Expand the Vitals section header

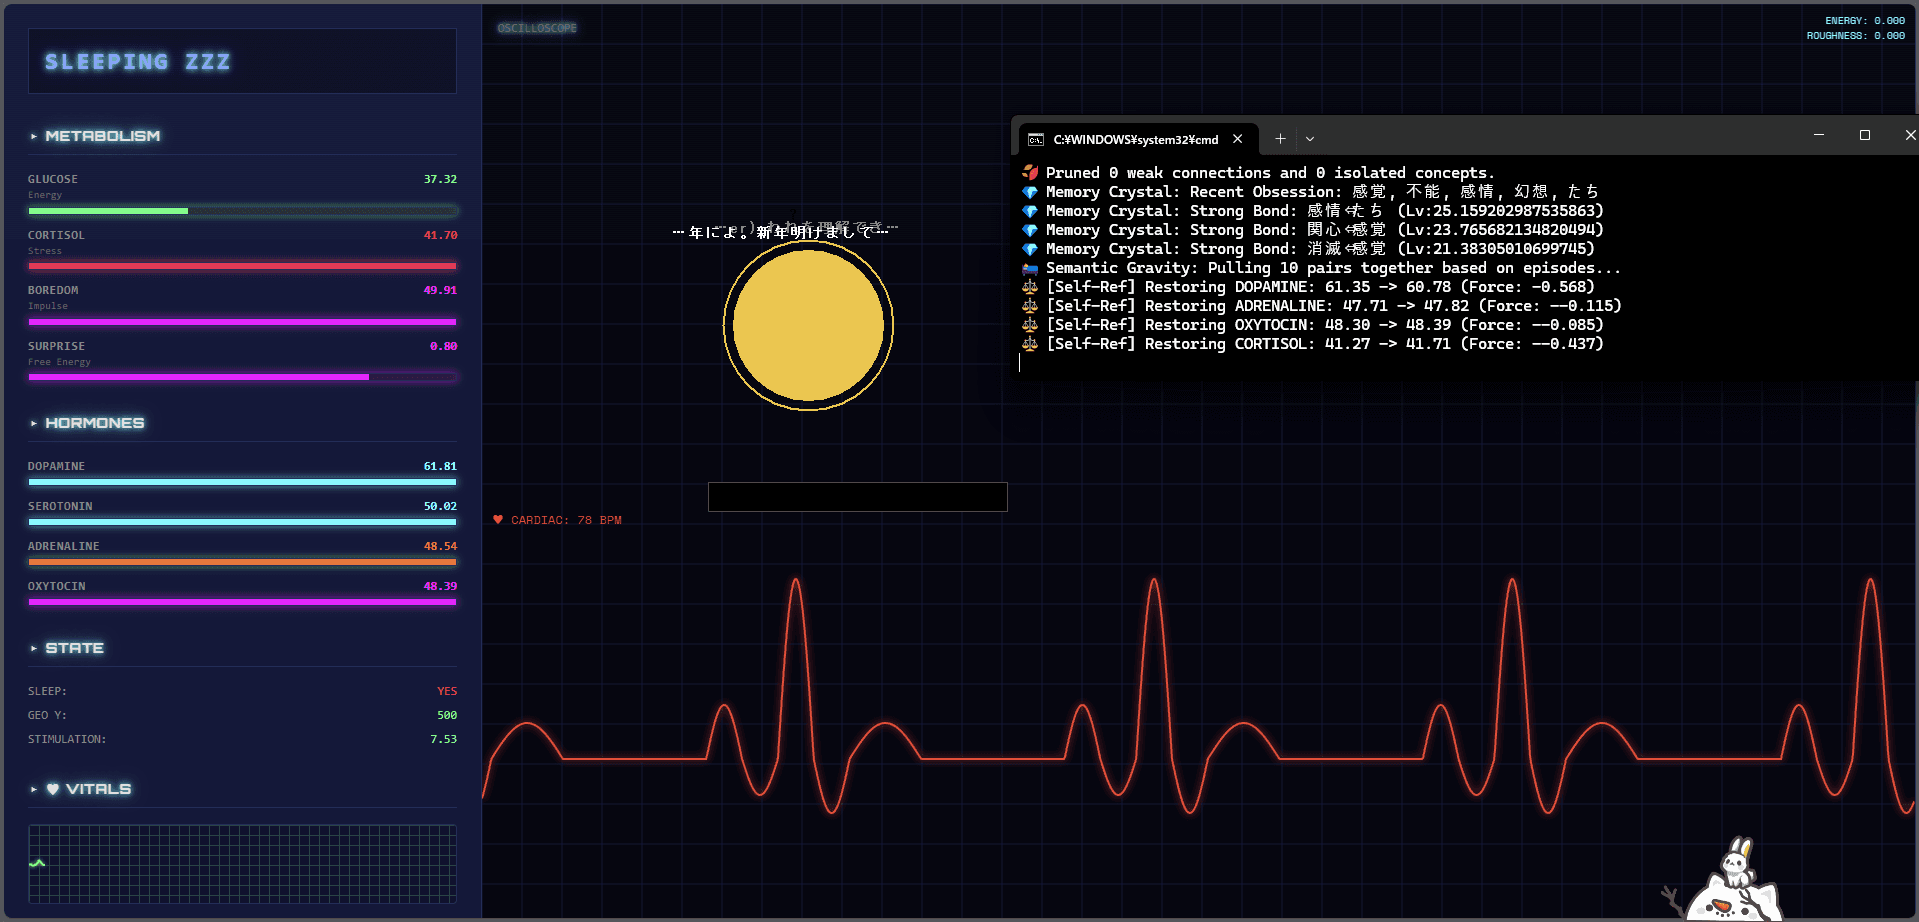coord(90,789)
